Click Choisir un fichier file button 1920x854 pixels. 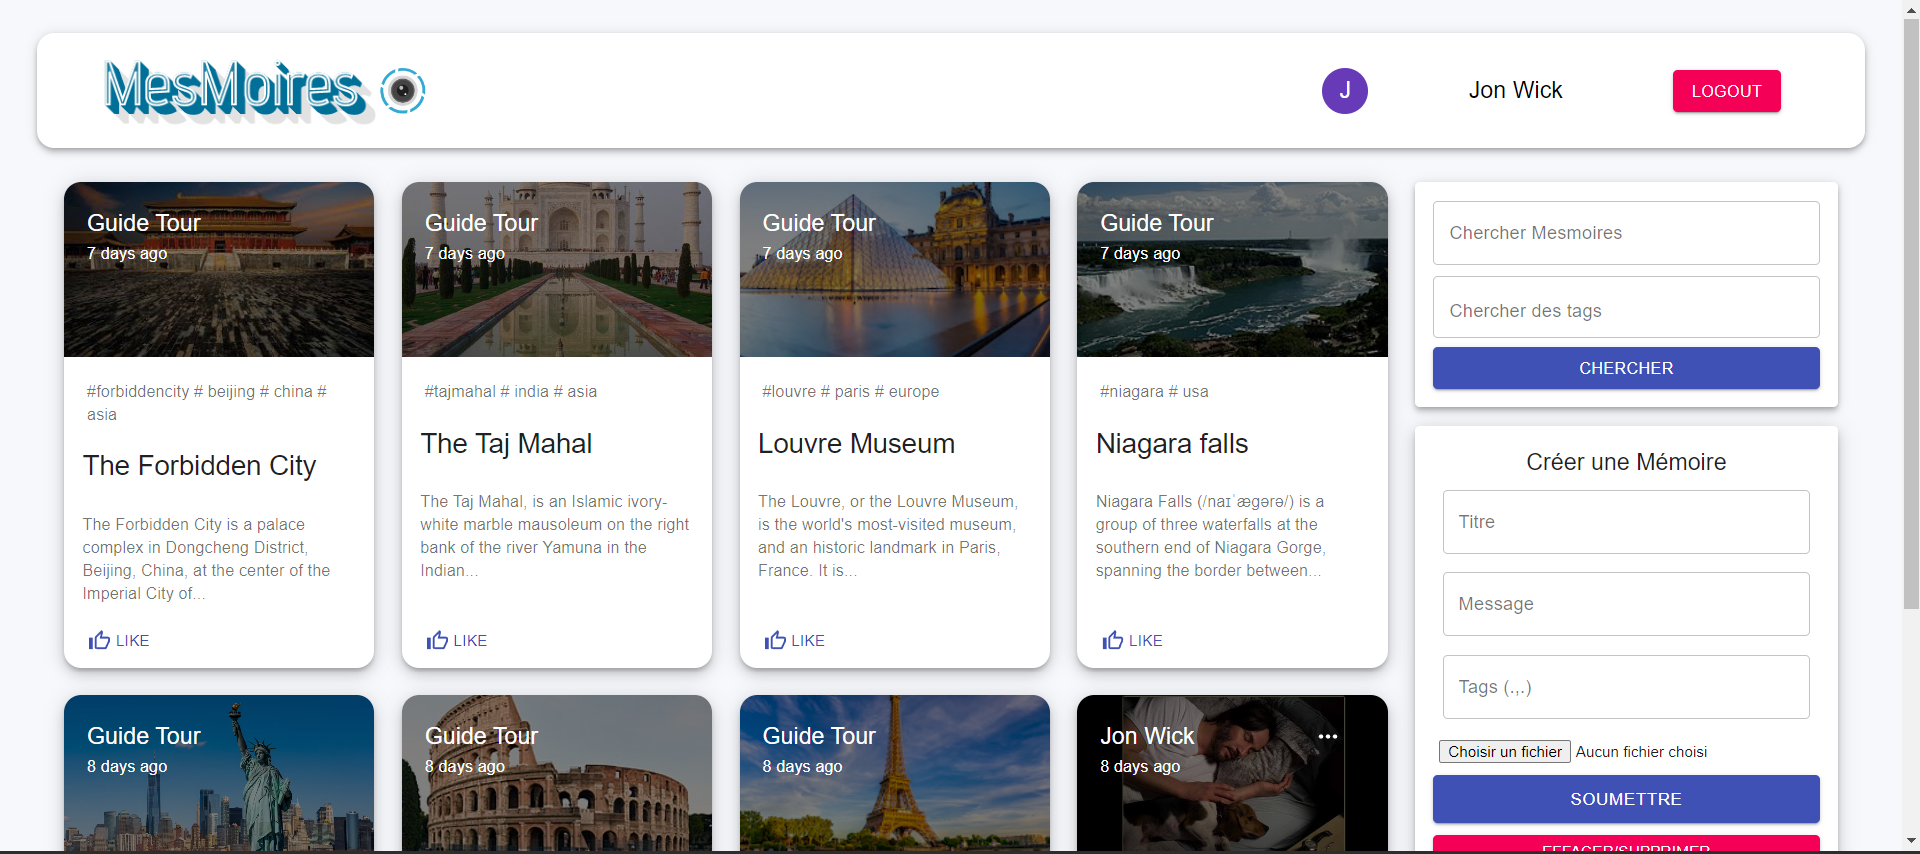(x=1505, y=752)
